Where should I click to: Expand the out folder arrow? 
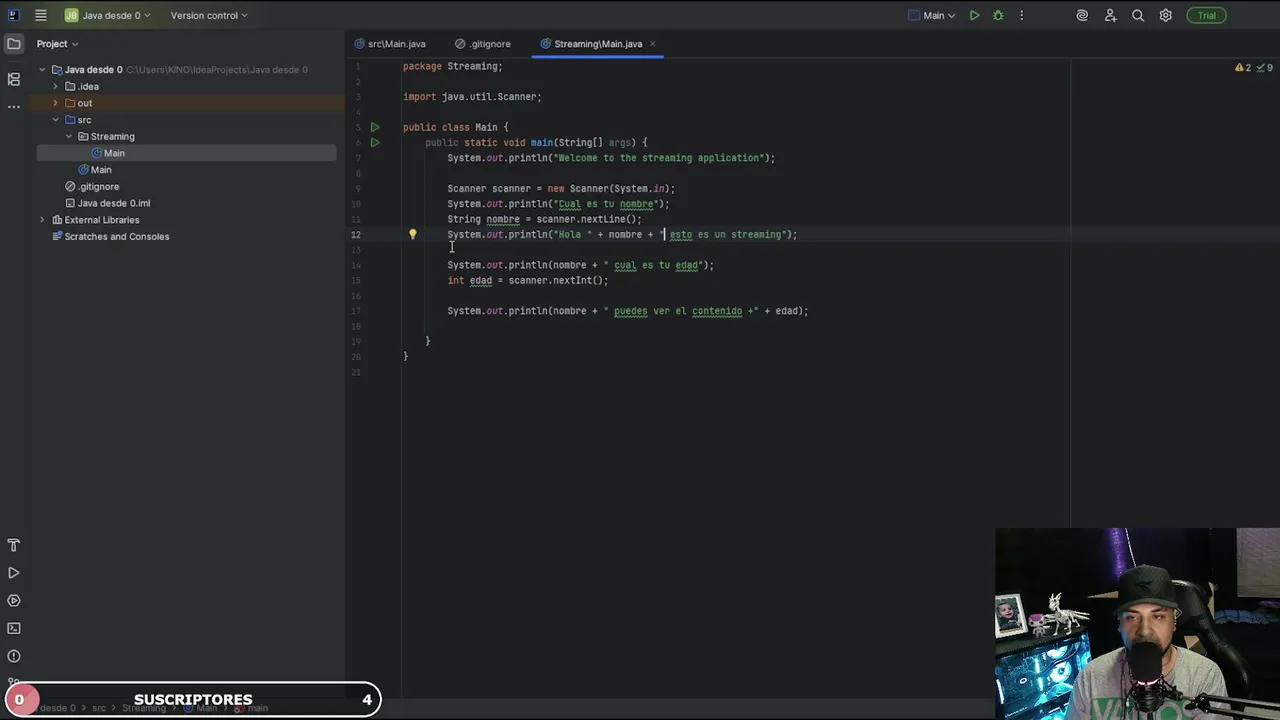[x=55, y=103]
